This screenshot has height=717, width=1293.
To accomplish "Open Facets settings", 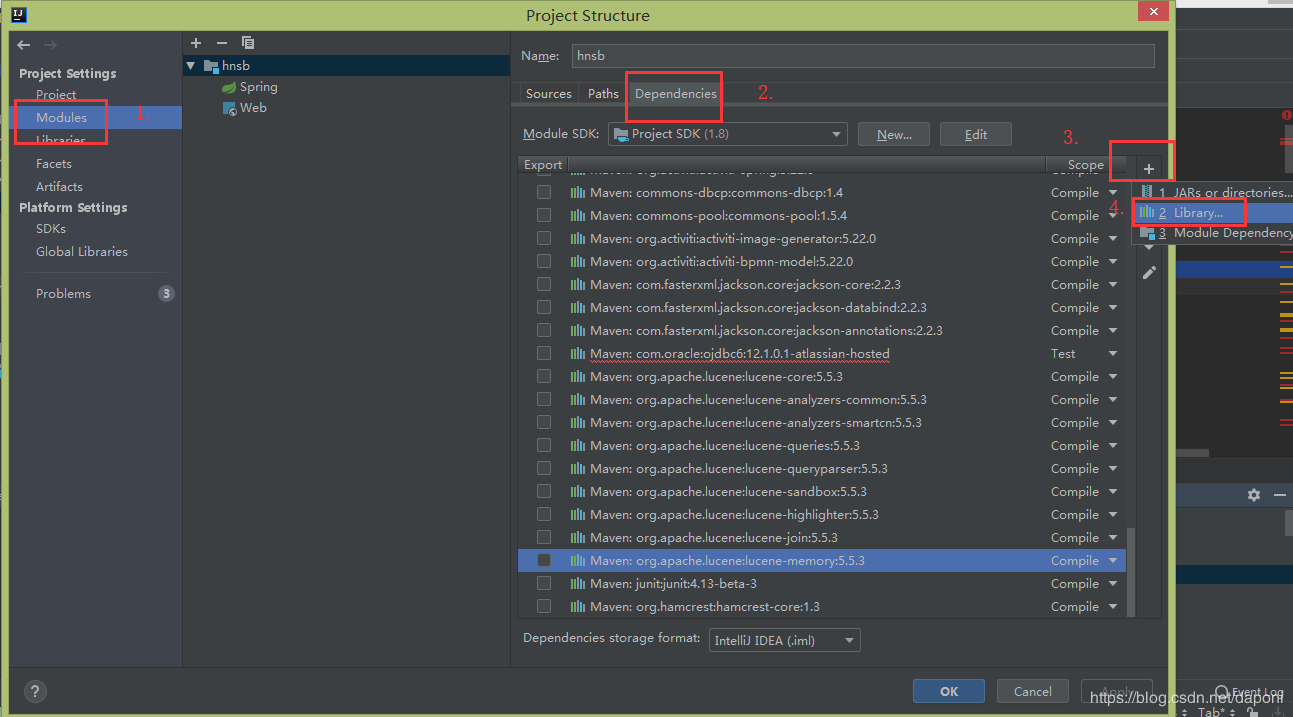I will [x=54, y=163].
